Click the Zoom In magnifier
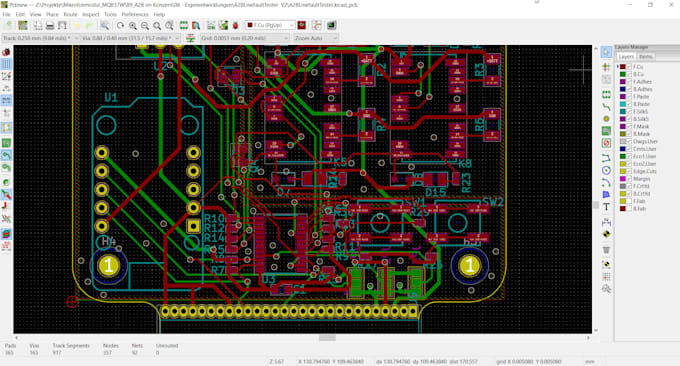Viewport: 680px width, 366px height. coord(133,26)
